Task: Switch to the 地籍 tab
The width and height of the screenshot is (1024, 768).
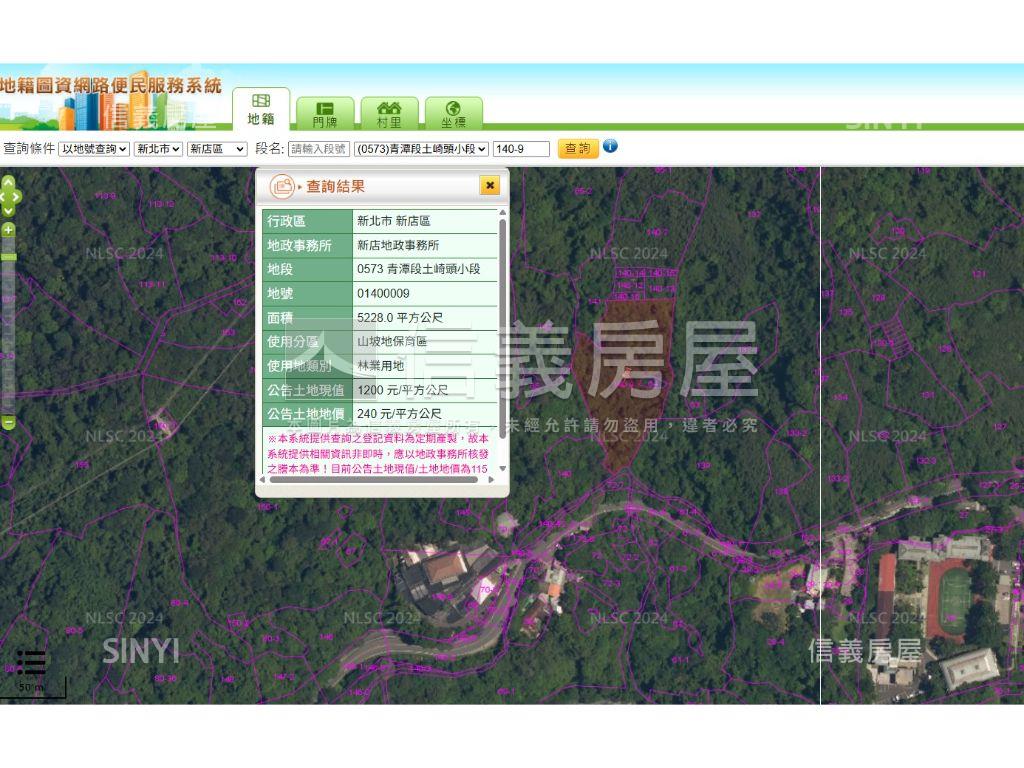Action: pos(261,109)
